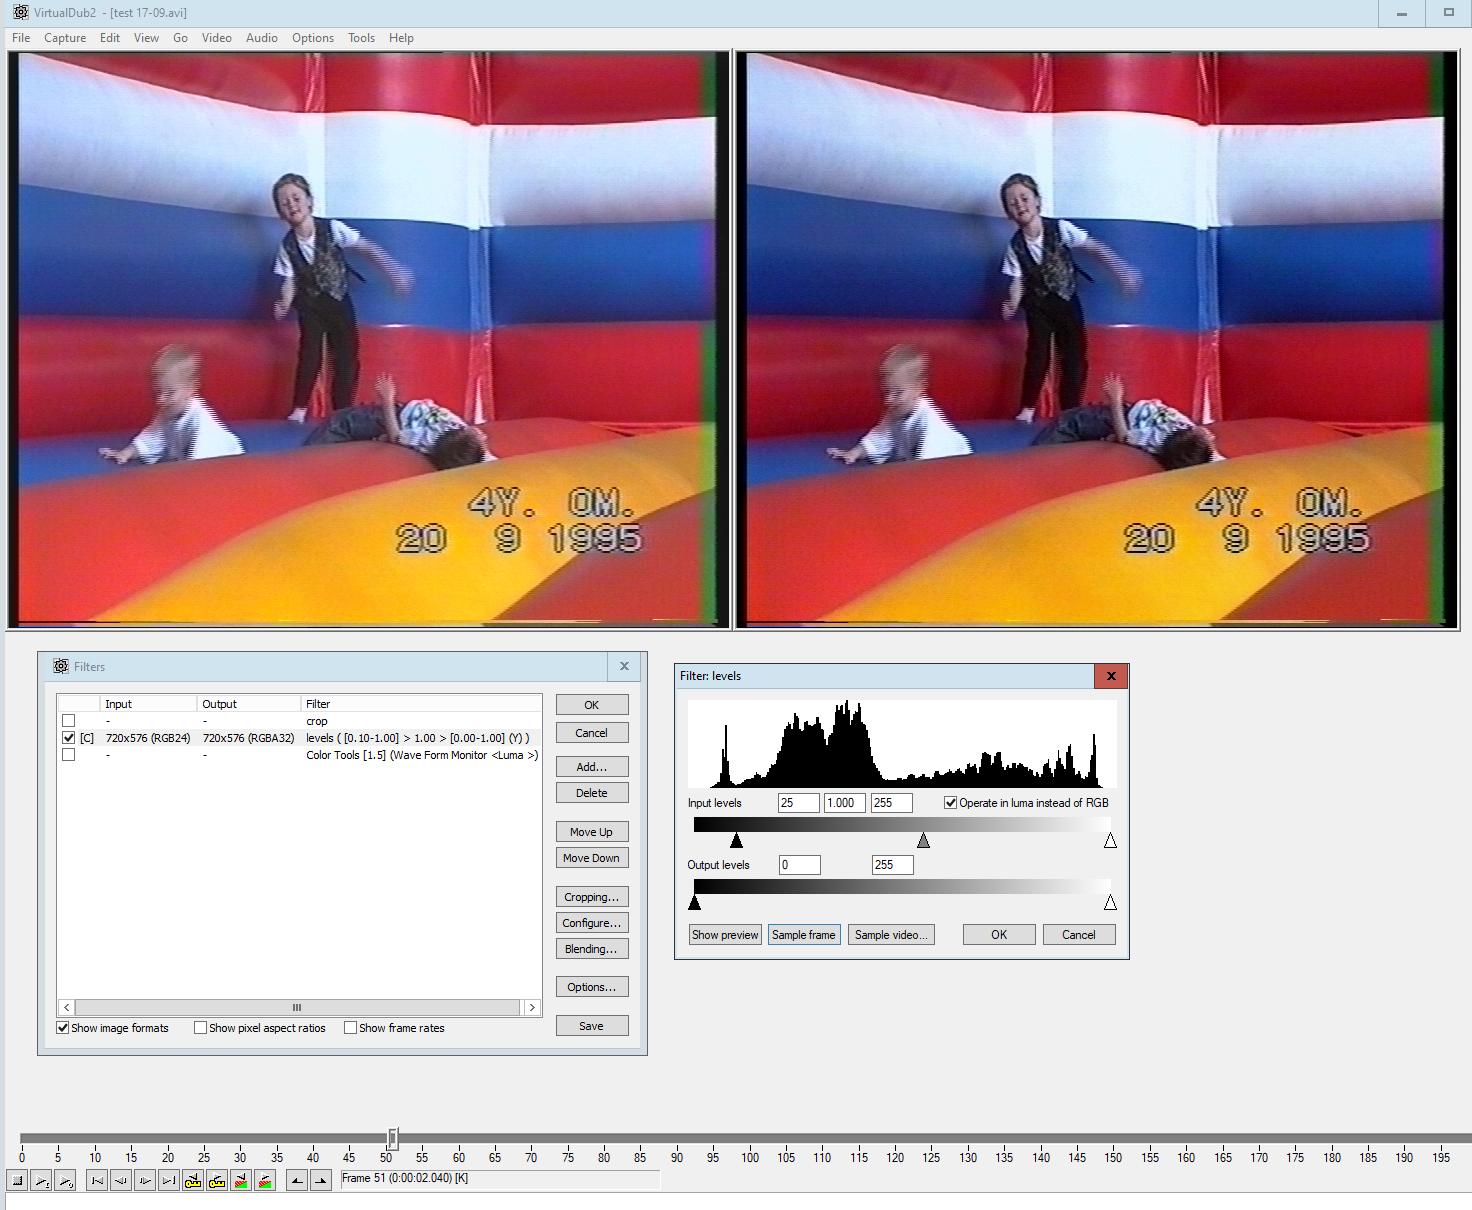Open the Tools menu
The image size is (1472, 1210).
361,38
